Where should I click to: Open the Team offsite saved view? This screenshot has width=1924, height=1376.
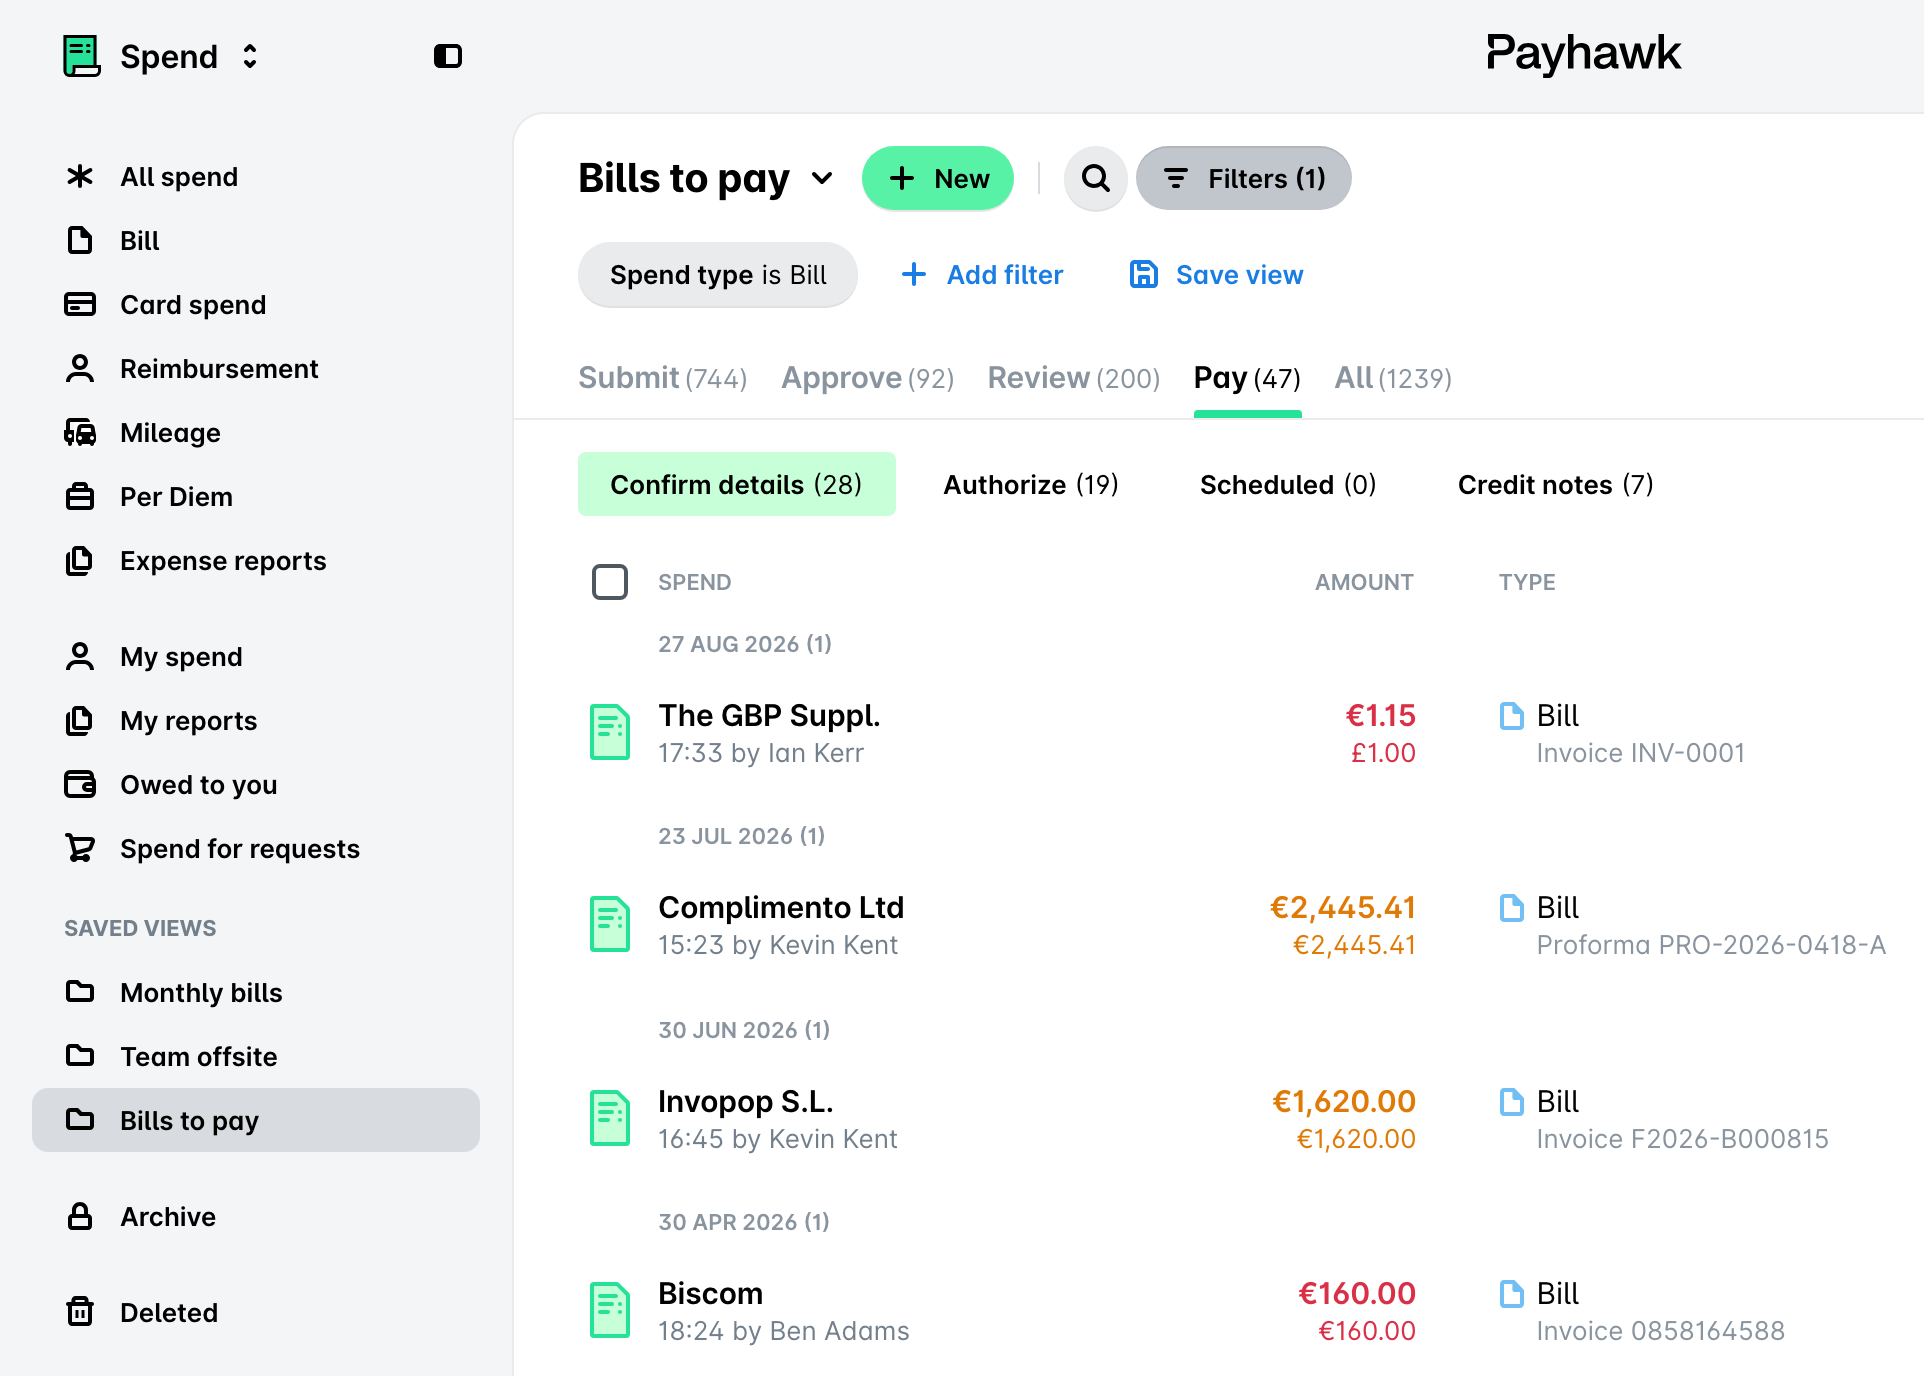256,1057
